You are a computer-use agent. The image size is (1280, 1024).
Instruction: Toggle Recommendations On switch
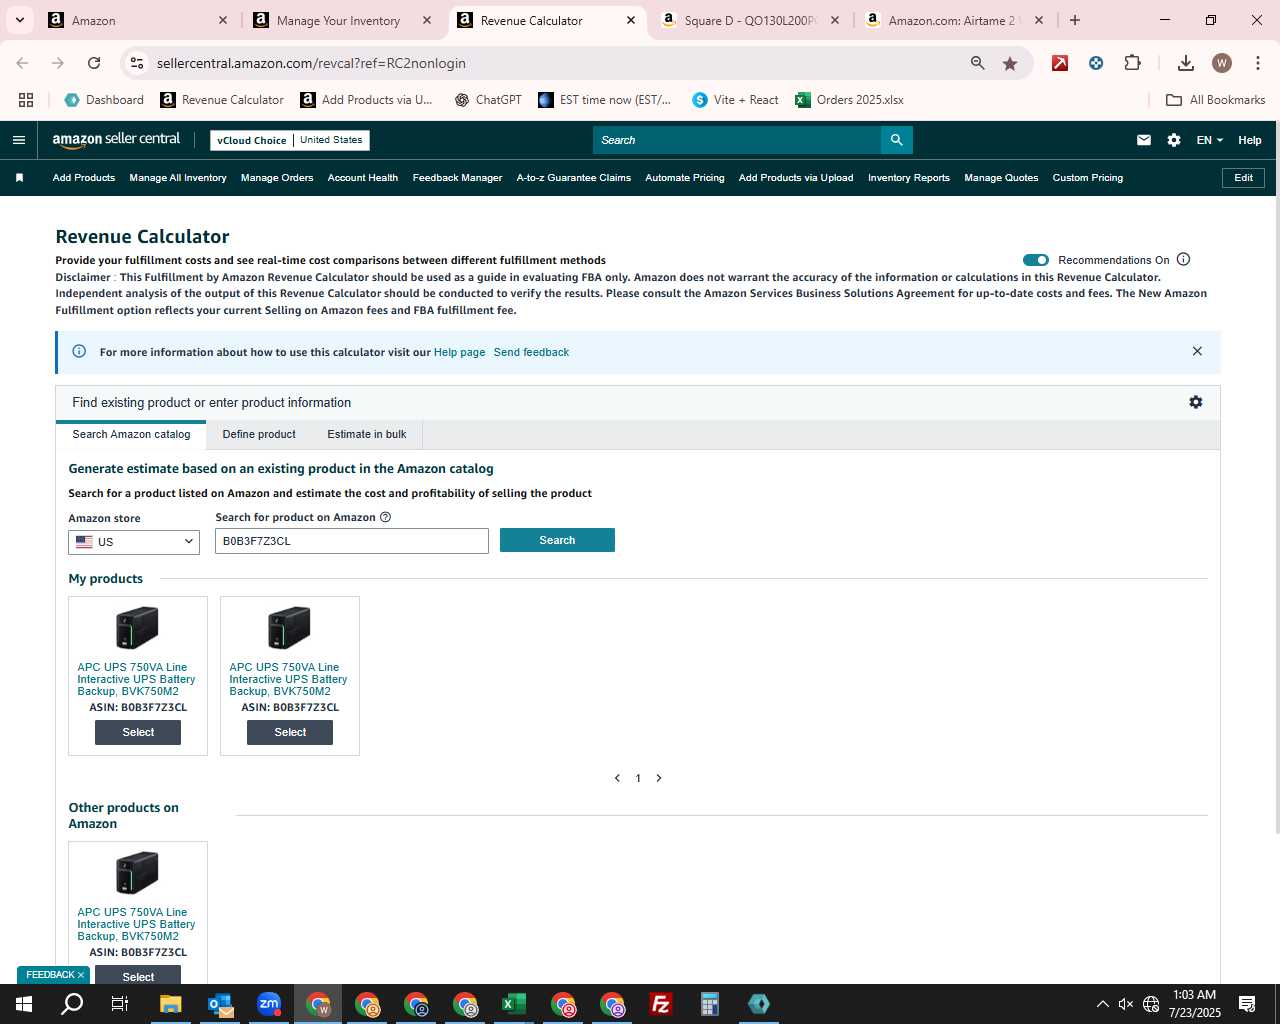[x=1036, y=260]
